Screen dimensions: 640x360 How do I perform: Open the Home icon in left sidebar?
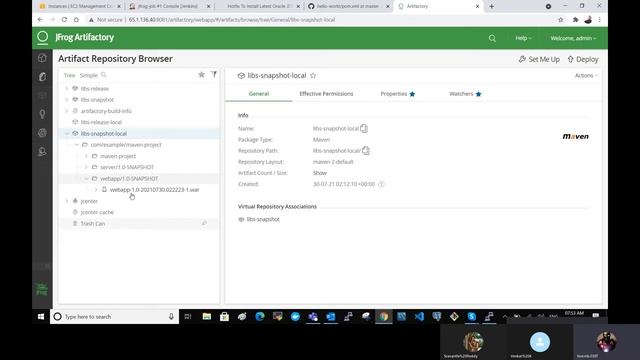tap(42, 58)
